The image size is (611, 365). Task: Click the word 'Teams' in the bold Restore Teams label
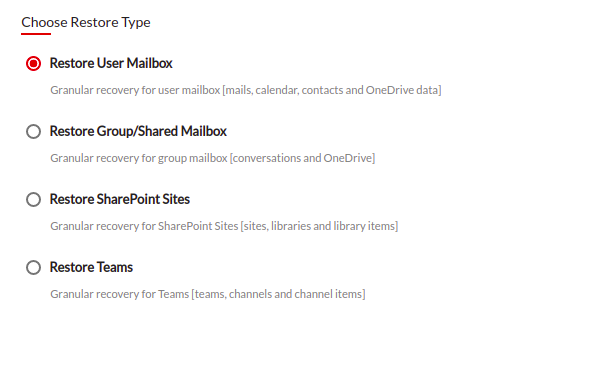pyautogui.click(x=115, y=267)
